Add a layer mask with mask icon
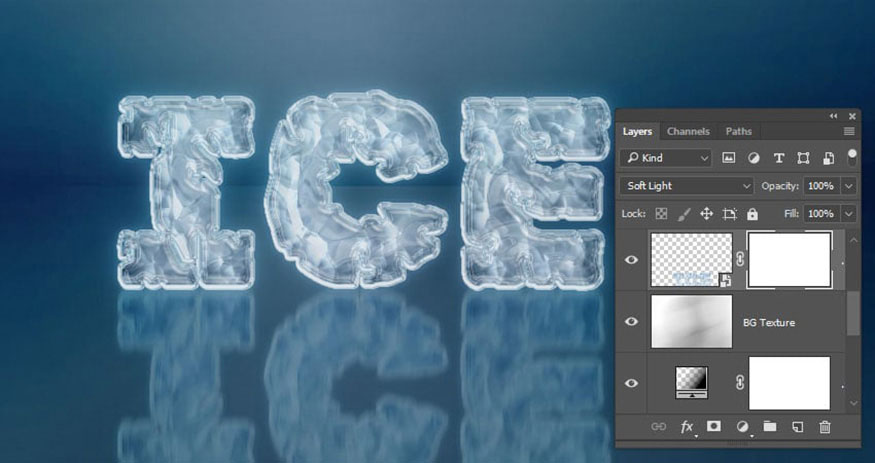875x463 pixels. [x=714, y=427]
